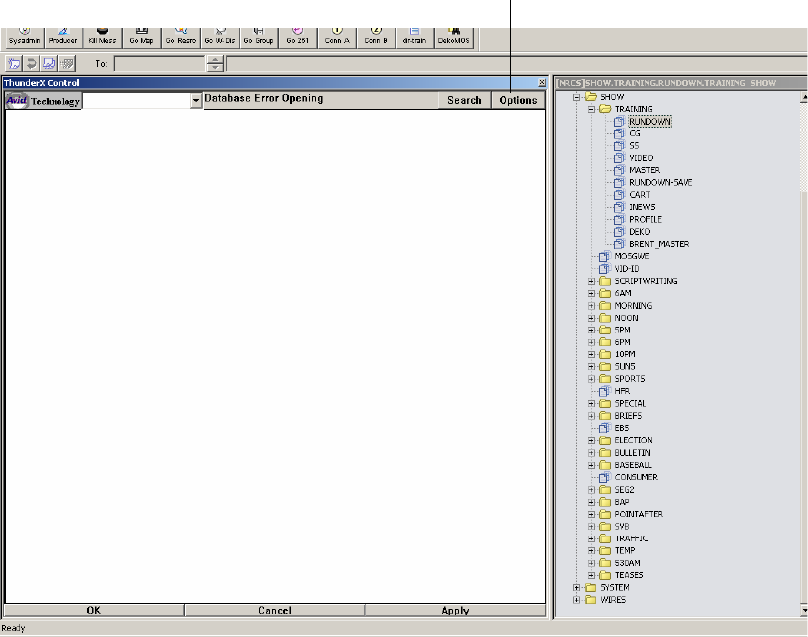Click the Go 251 toolbar button
The width and height of the screenshot is (808, 637).
(298, 38)
